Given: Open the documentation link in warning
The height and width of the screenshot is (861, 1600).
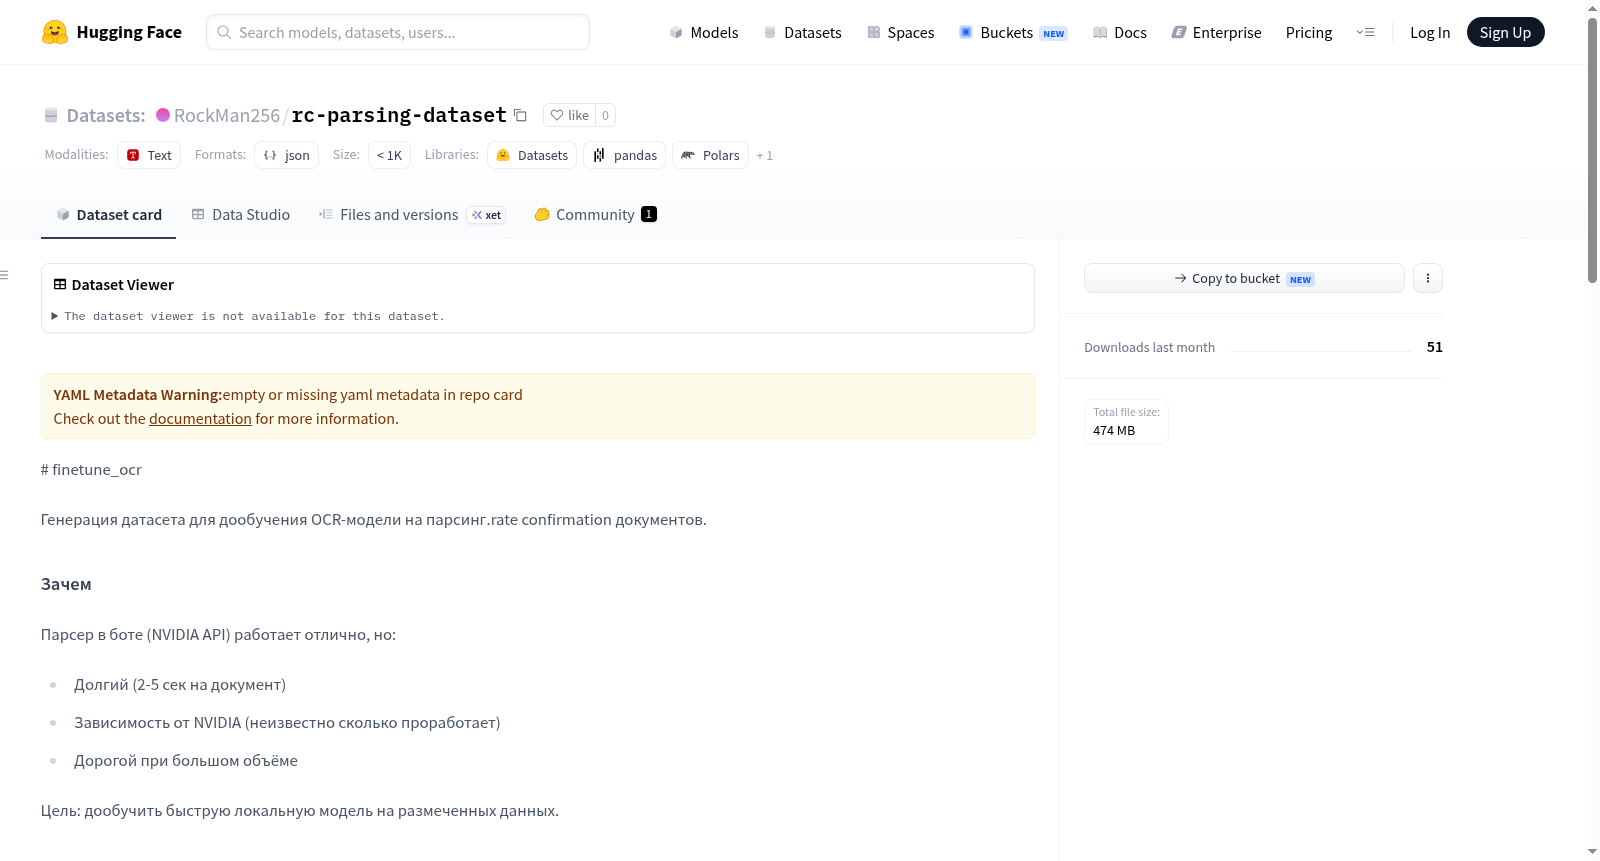Looking at the screenshot, I should pos(200,419).
